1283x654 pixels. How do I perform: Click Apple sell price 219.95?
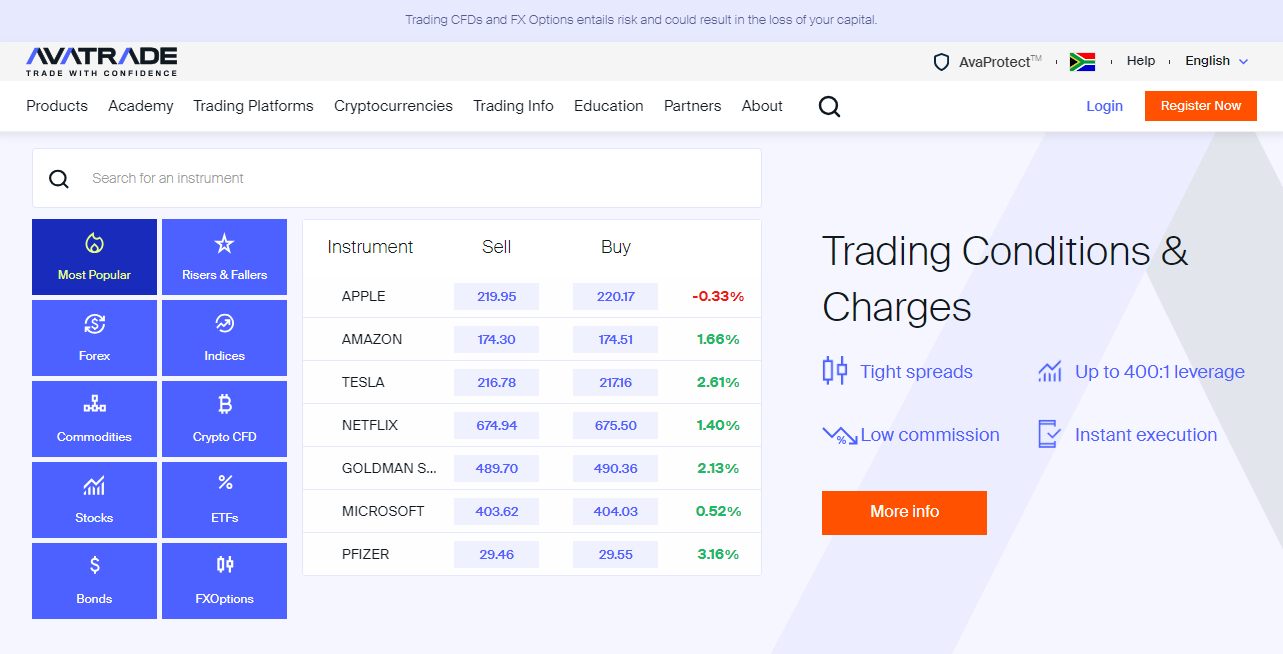pyautogui.click(x=496, y=296)
